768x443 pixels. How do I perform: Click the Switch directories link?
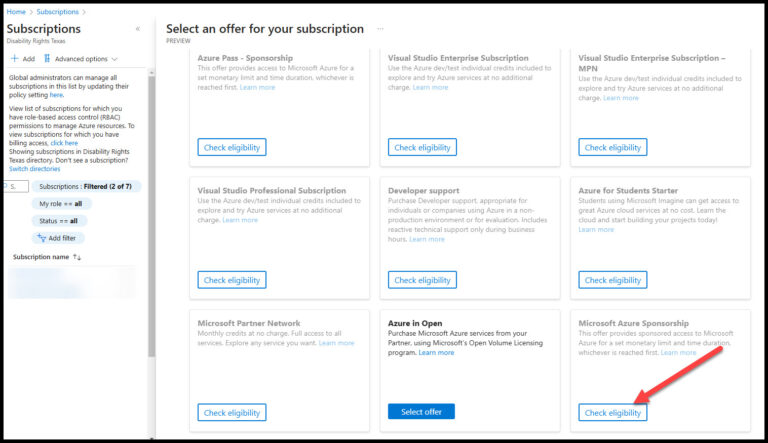pos(34,169)
